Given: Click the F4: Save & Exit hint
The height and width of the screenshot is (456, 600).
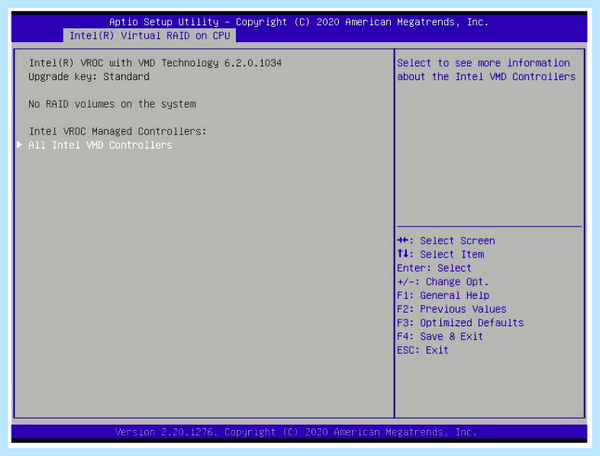Looking at the screenshot, I should point(440,336).
